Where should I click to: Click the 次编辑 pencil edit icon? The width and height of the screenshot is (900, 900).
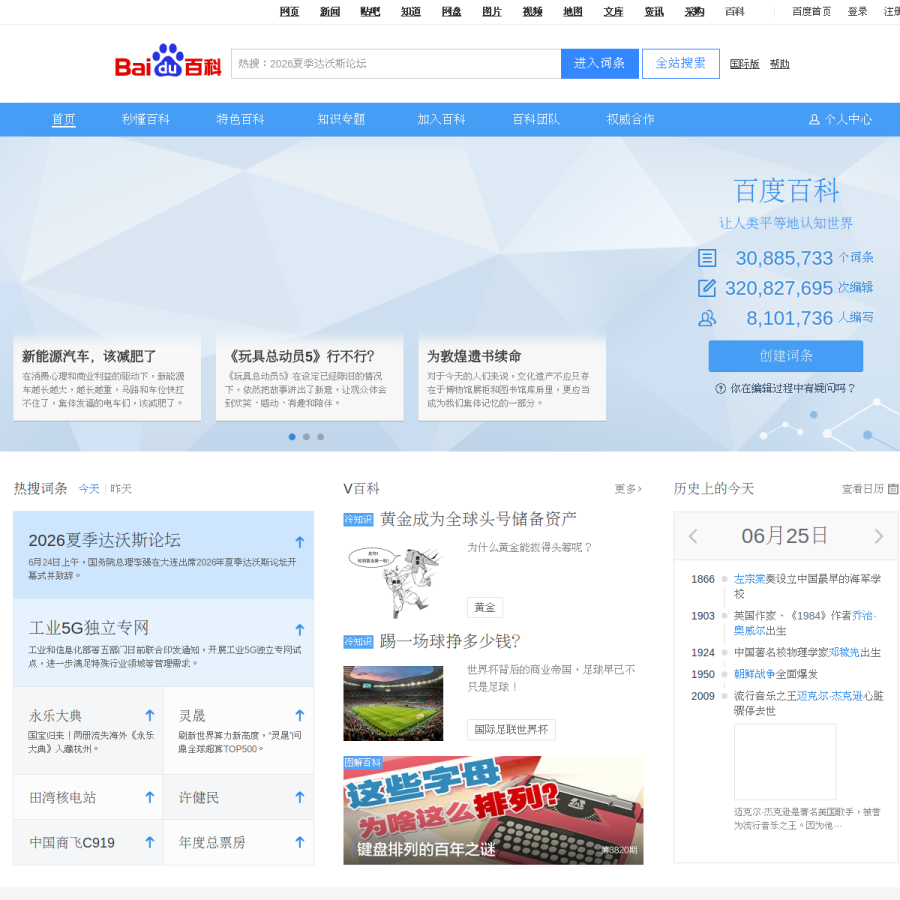point(707,288)
